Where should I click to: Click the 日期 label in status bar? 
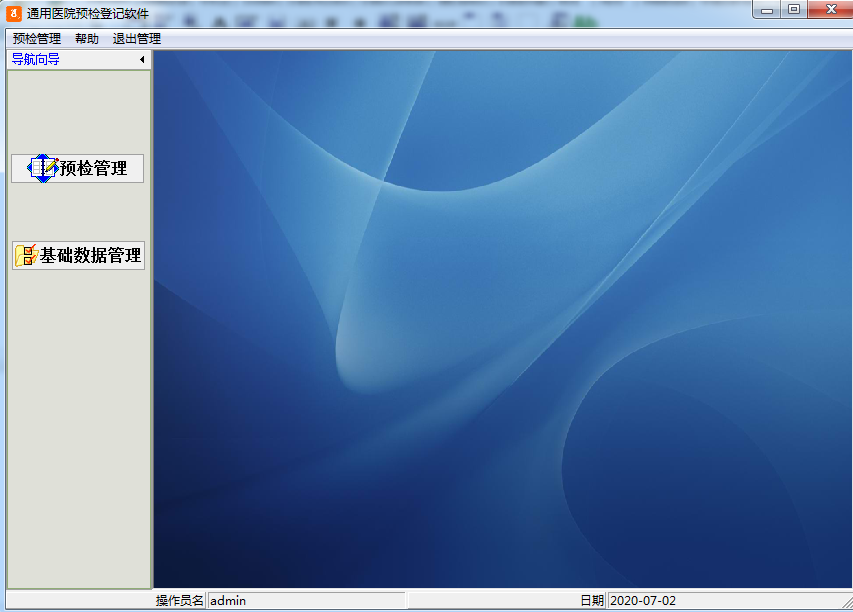pyautogui.click(x=592, y=601)
